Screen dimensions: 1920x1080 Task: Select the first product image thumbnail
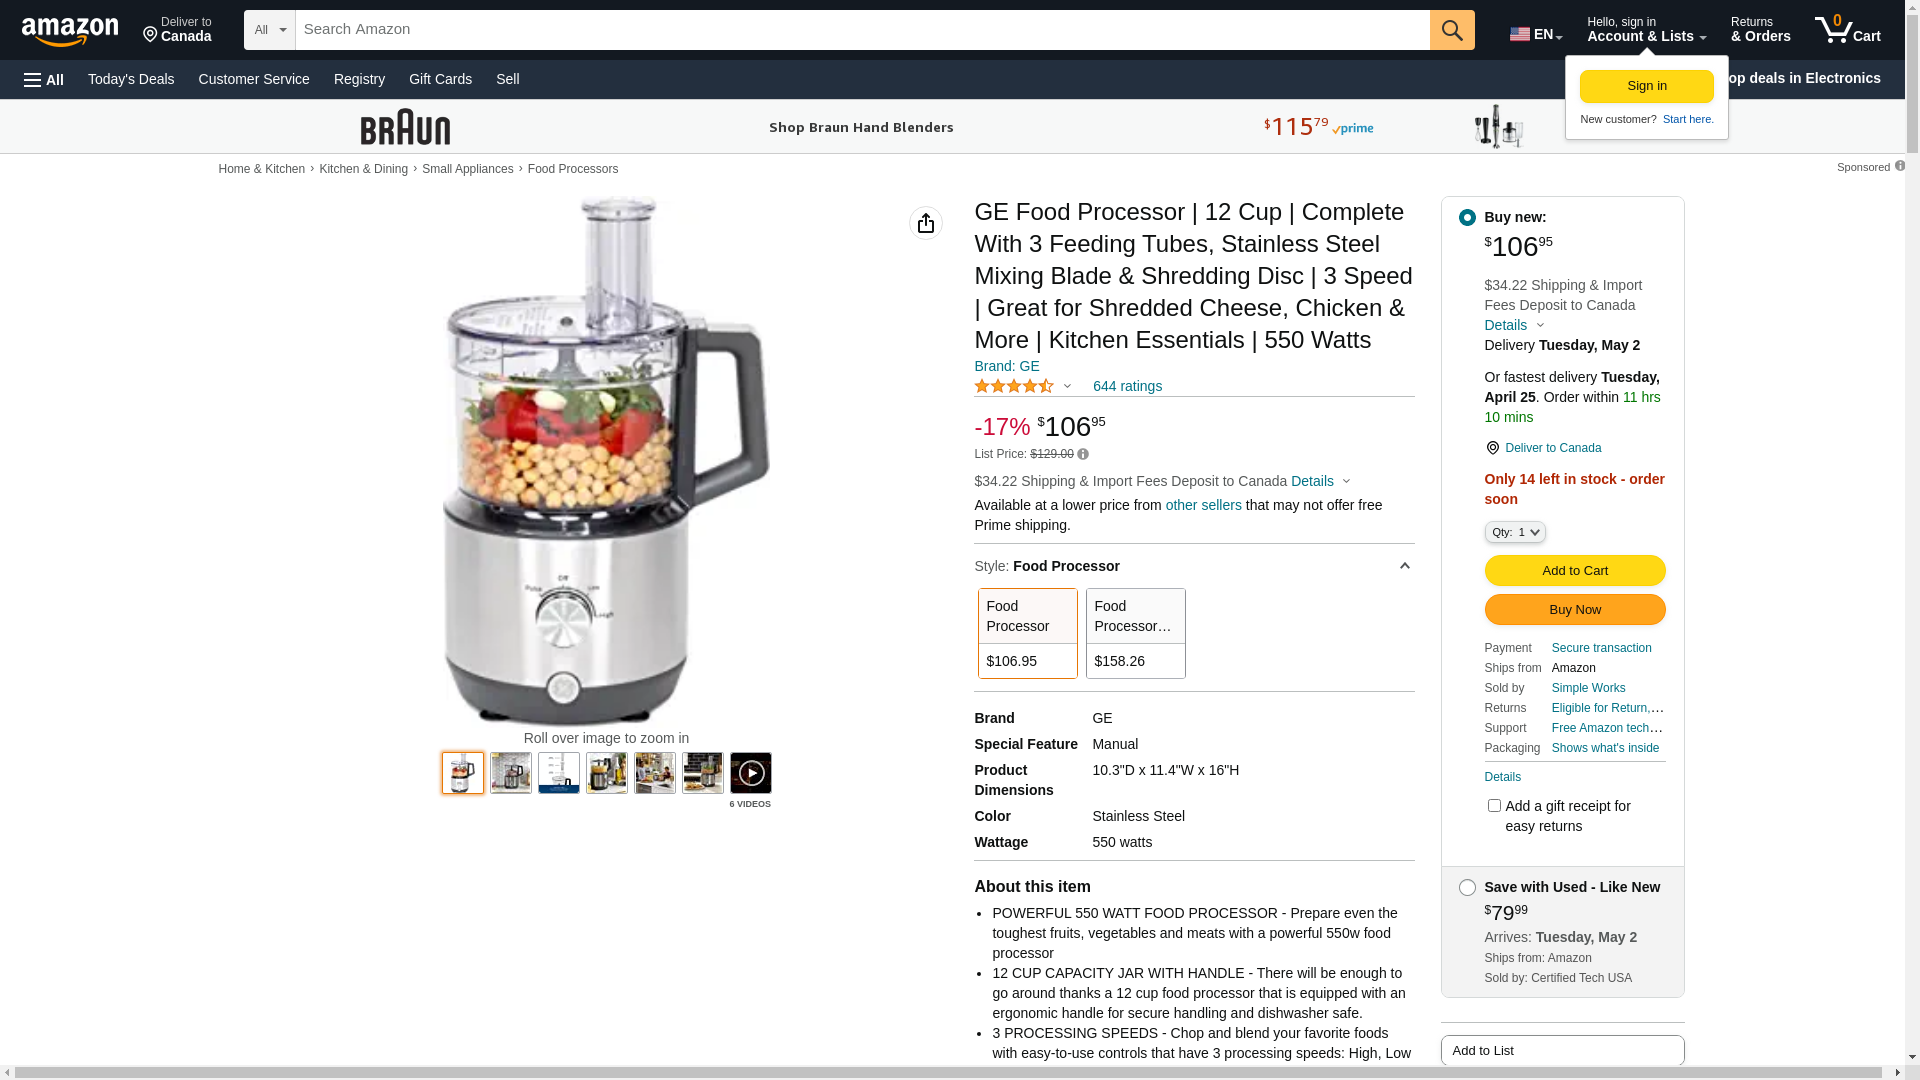(x=463, y=773)
